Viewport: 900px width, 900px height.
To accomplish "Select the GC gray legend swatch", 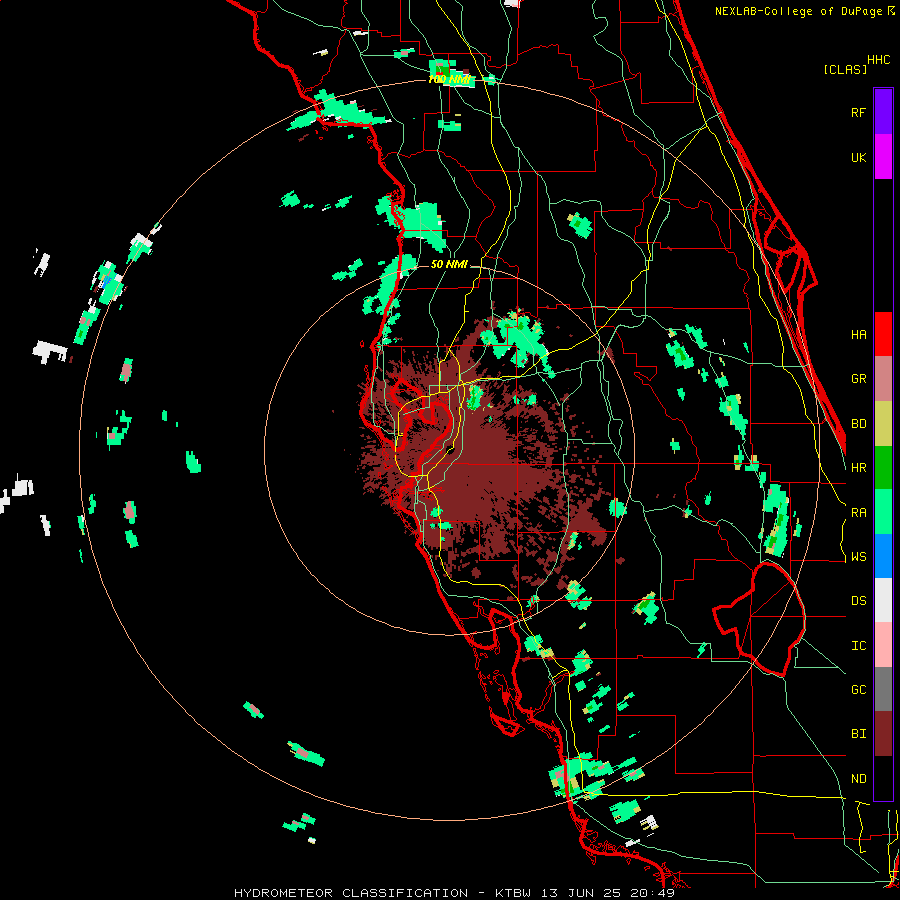I will [x=883, y=689].
